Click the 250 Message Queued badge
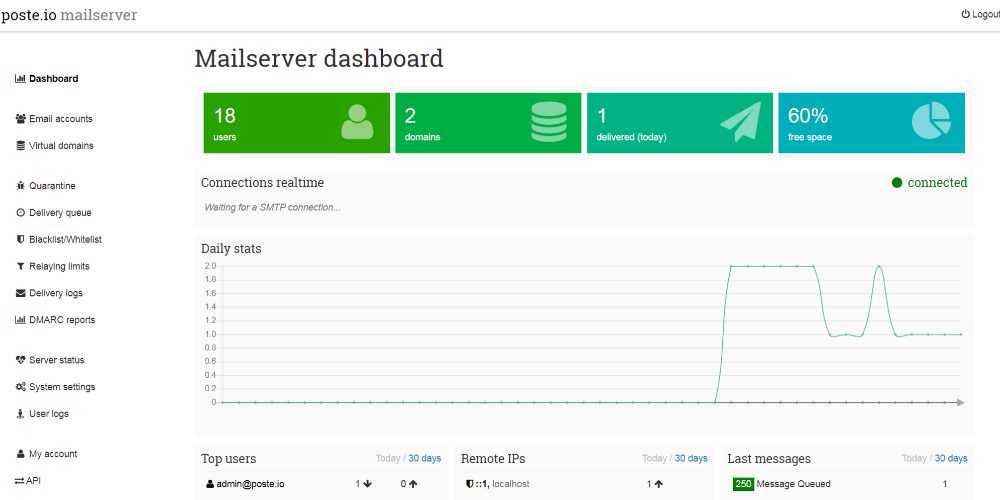Viewport: 1000px width, 500px height. tap(743, 484)
